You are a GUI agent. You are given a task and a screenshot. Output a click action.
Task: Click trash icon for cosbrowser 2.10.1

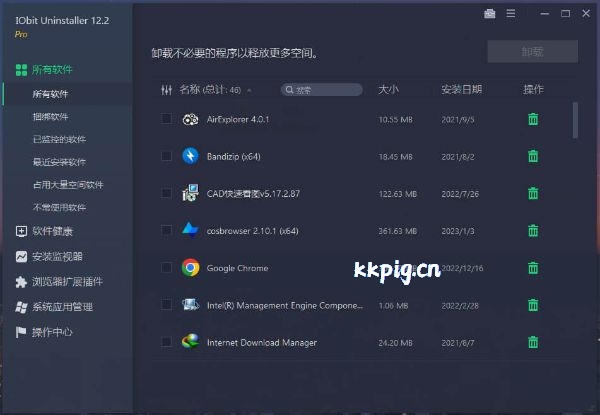point(533,231)
